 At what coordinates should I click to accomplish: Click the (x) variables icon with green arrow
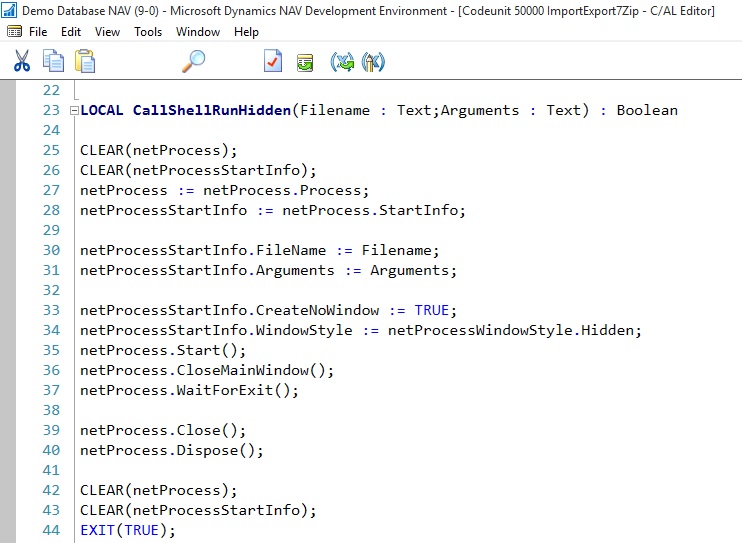pyautogui.click(x=343, y=62)
